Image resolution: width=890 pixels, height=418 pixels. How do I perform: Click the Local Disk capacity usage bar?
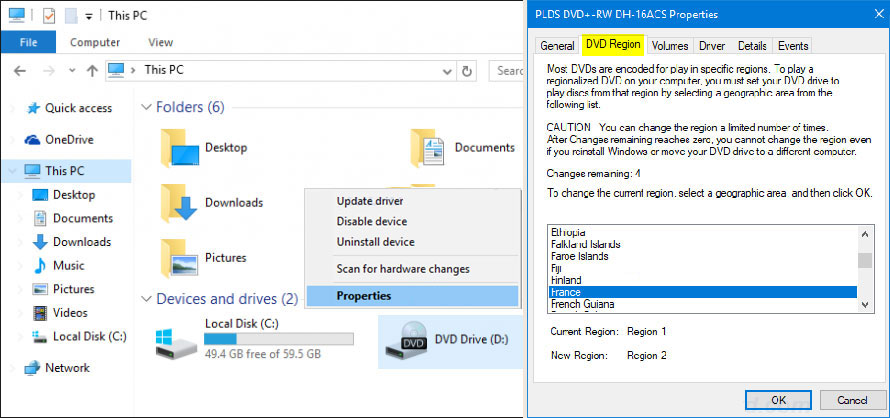coord(279,339)
